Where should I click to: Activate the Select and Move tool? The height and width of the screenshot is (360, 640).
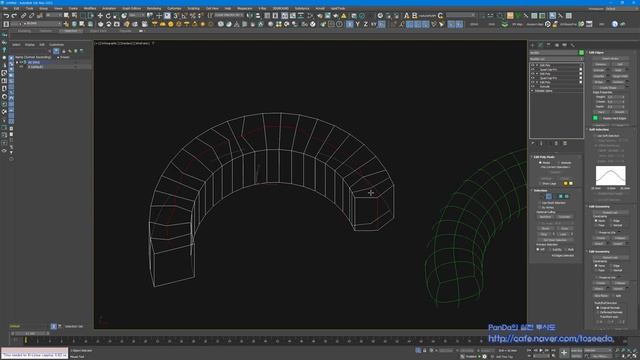tap(100, 16)
